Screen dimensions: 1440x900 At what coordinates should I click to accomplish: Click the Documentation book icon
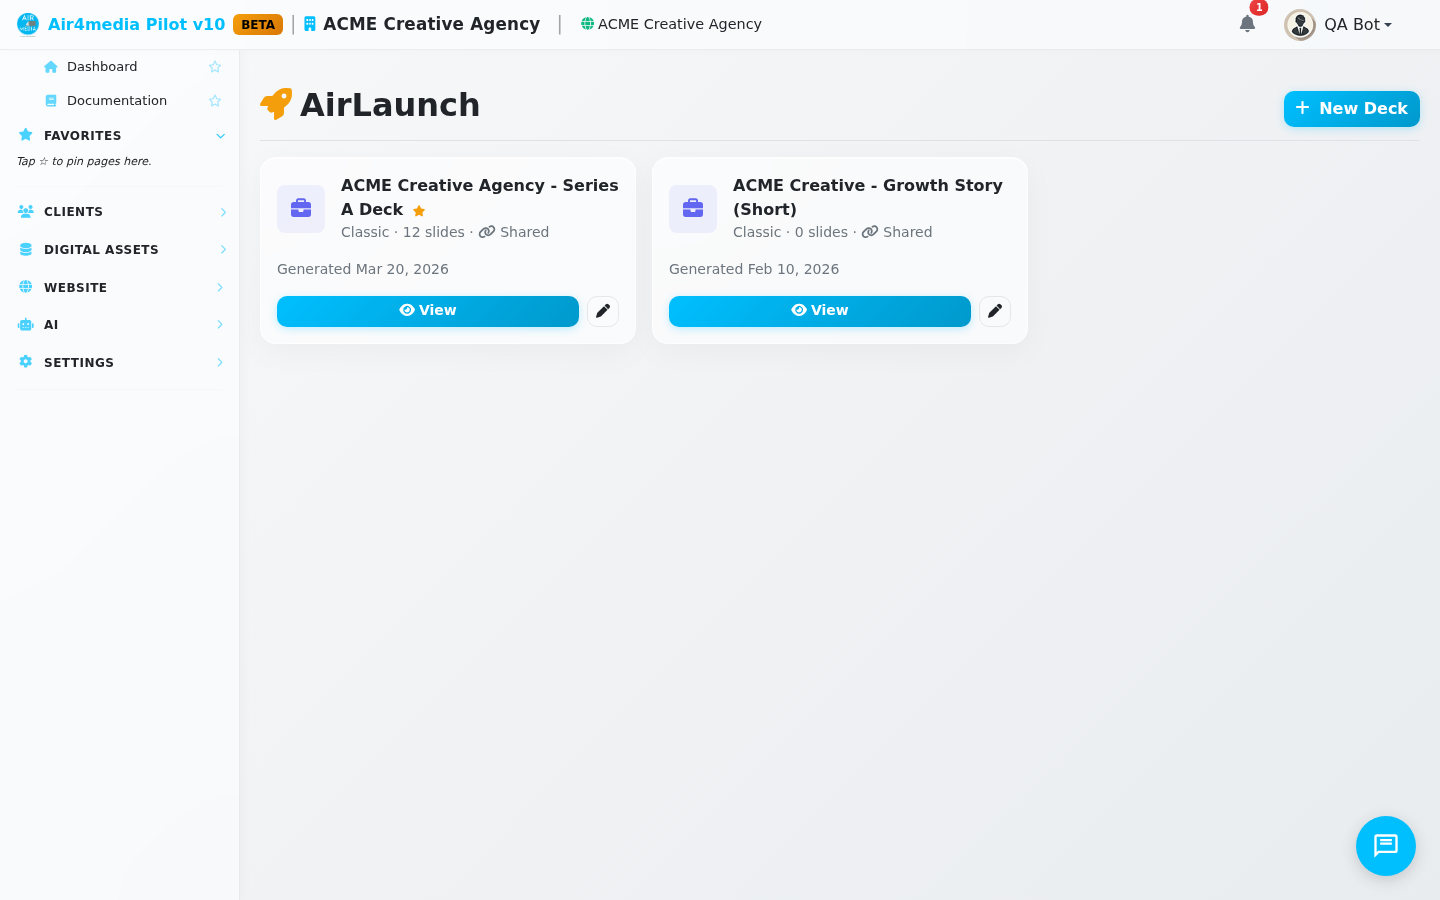(51, 101)
